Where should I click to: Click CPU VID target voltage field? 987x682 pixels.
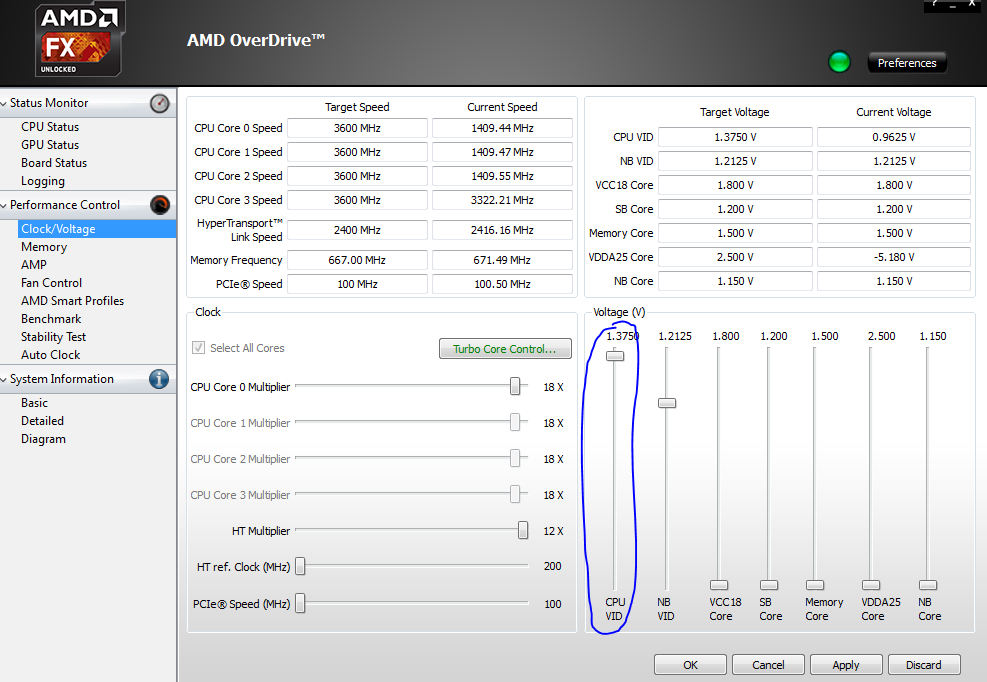pos(735,137)
